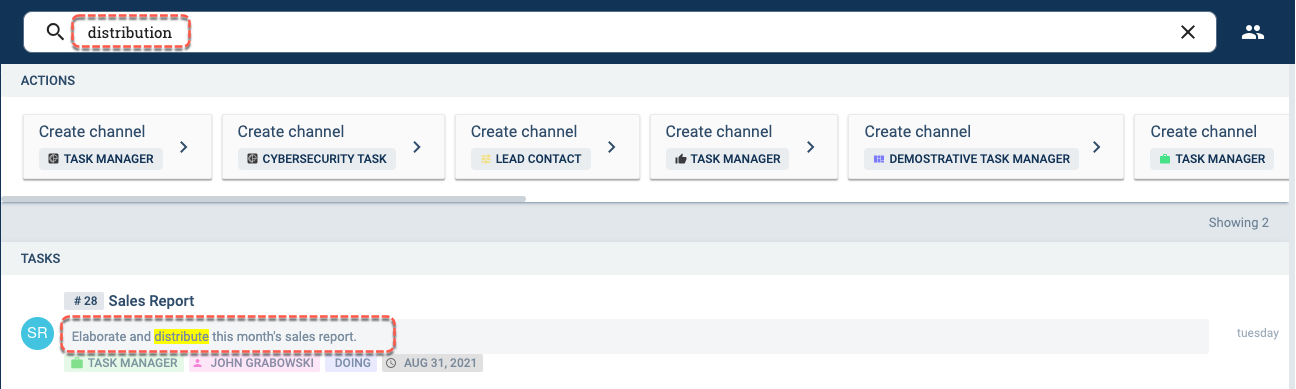Screen dimensions: 1296x389
Task: Open the Create channel Cybersecurity Task card
Action: [333, 146]
